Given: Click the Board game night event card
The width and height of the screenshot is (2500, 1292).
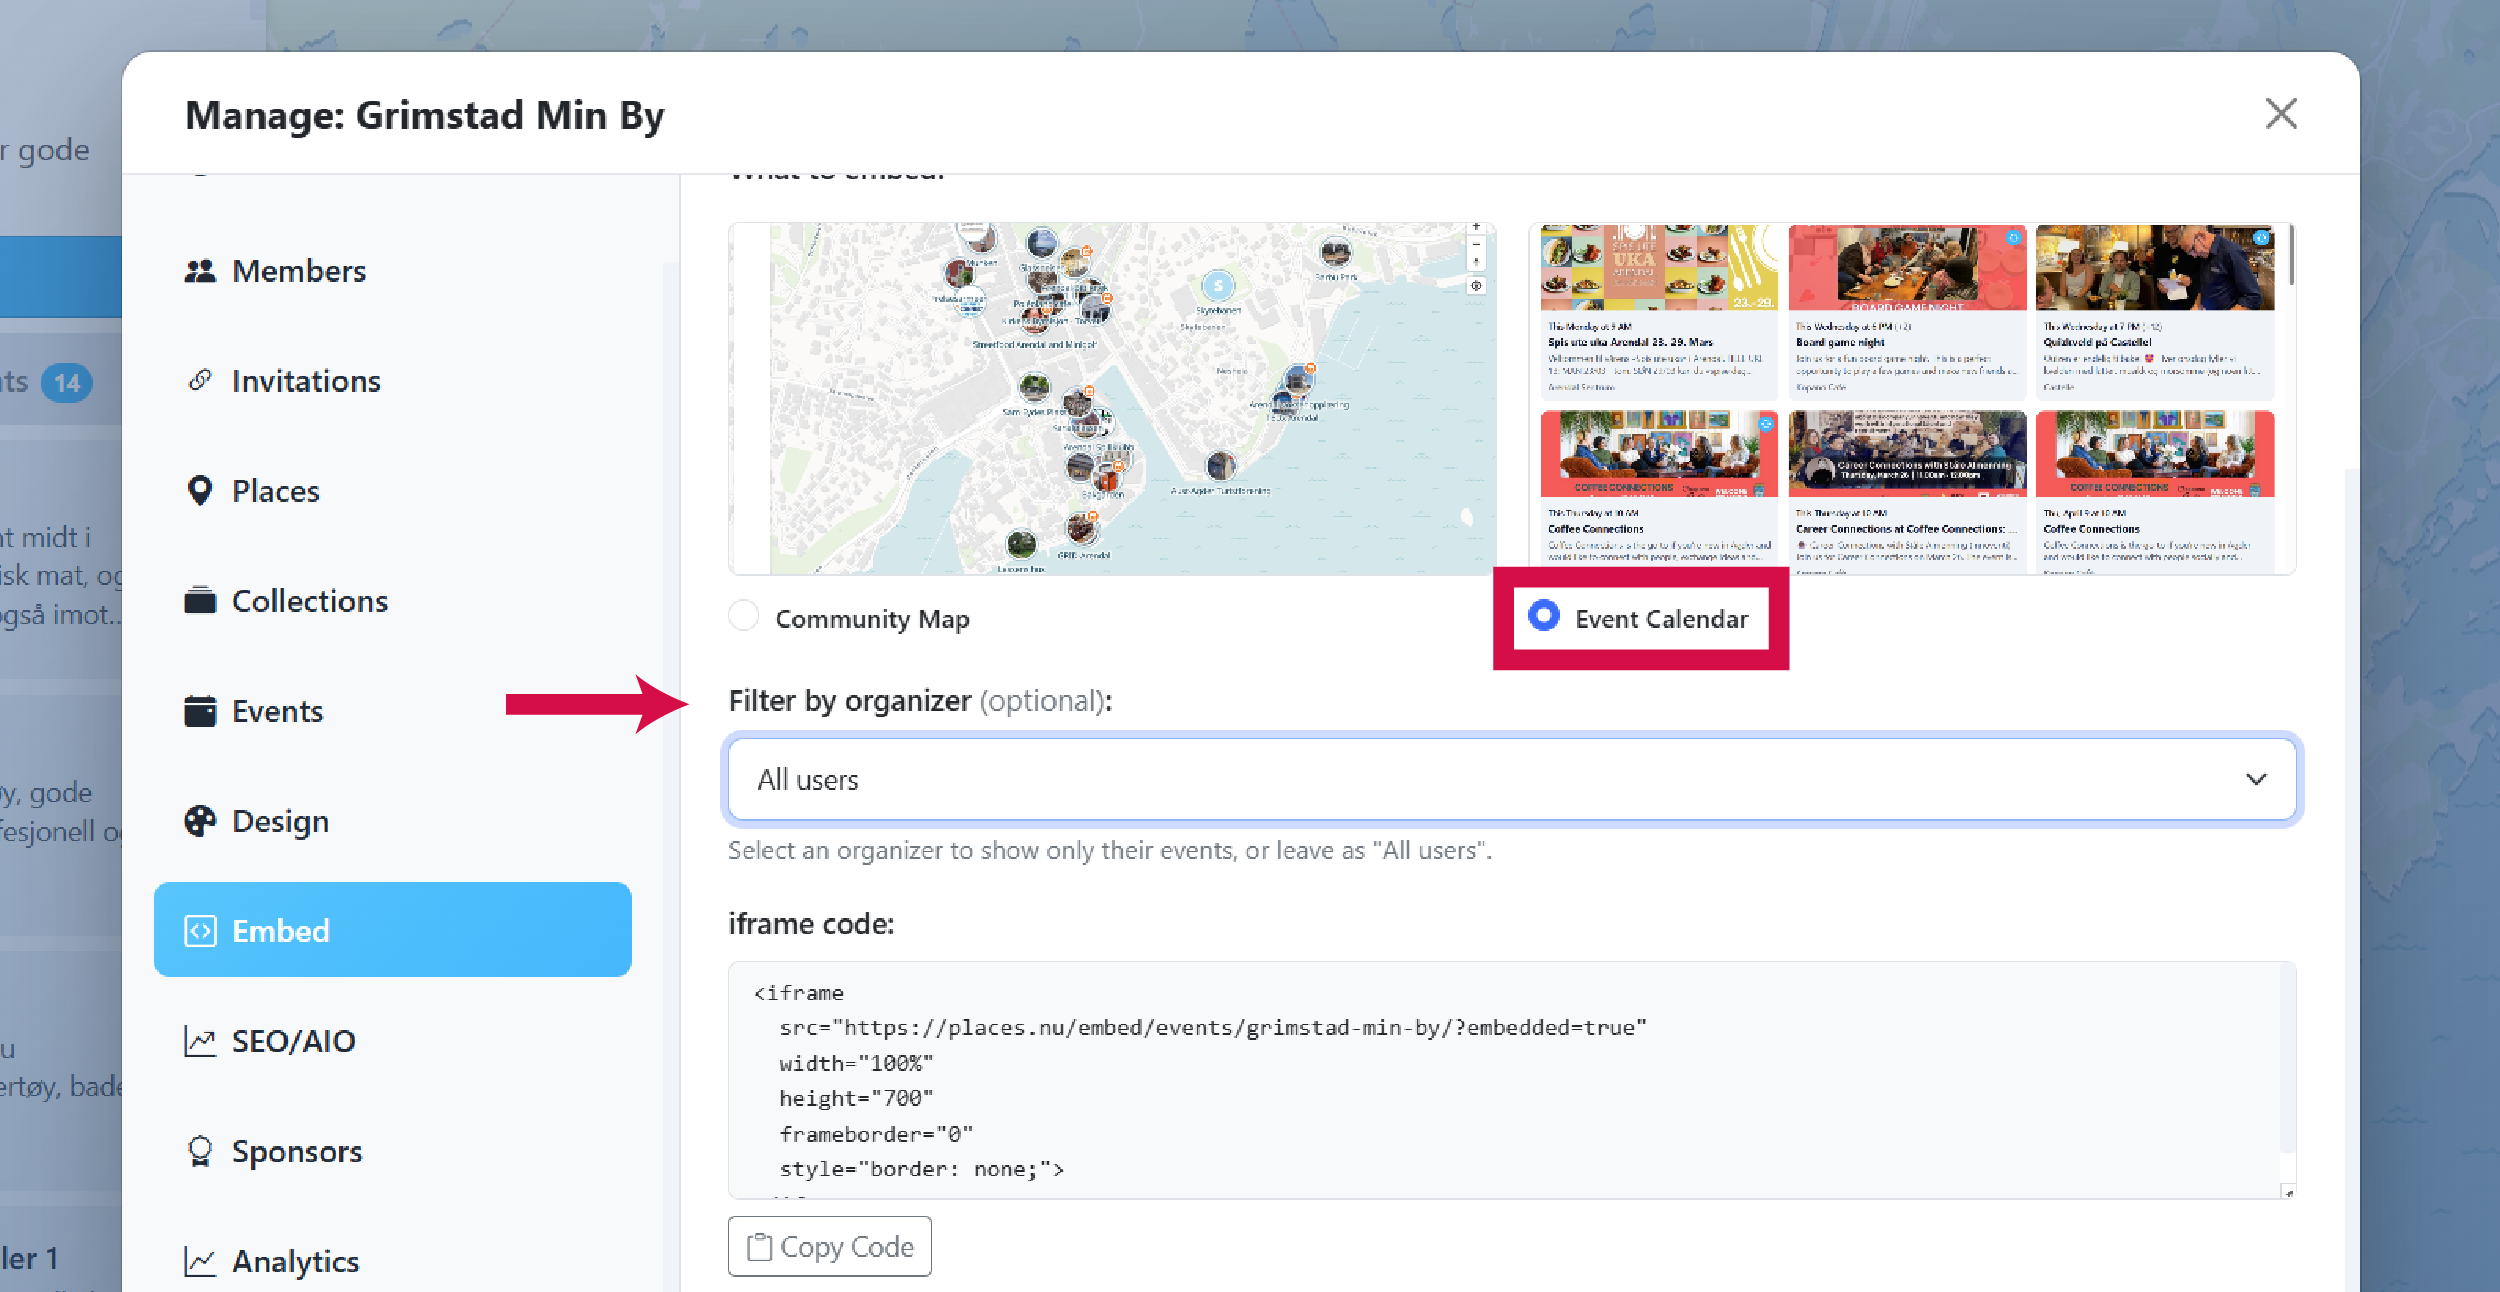Looking at the screenshot, I should click(1907, 312).
